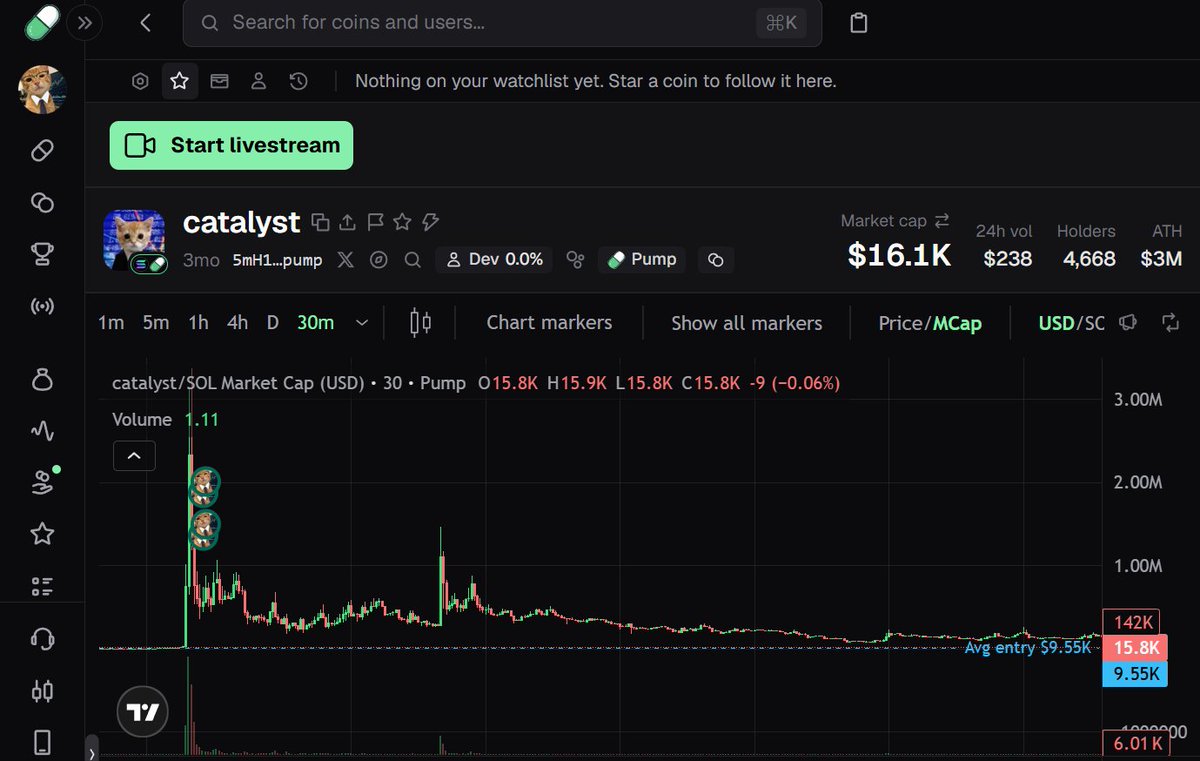Collapse the Volume indicator with up chevron

click(x=134, y=456)
